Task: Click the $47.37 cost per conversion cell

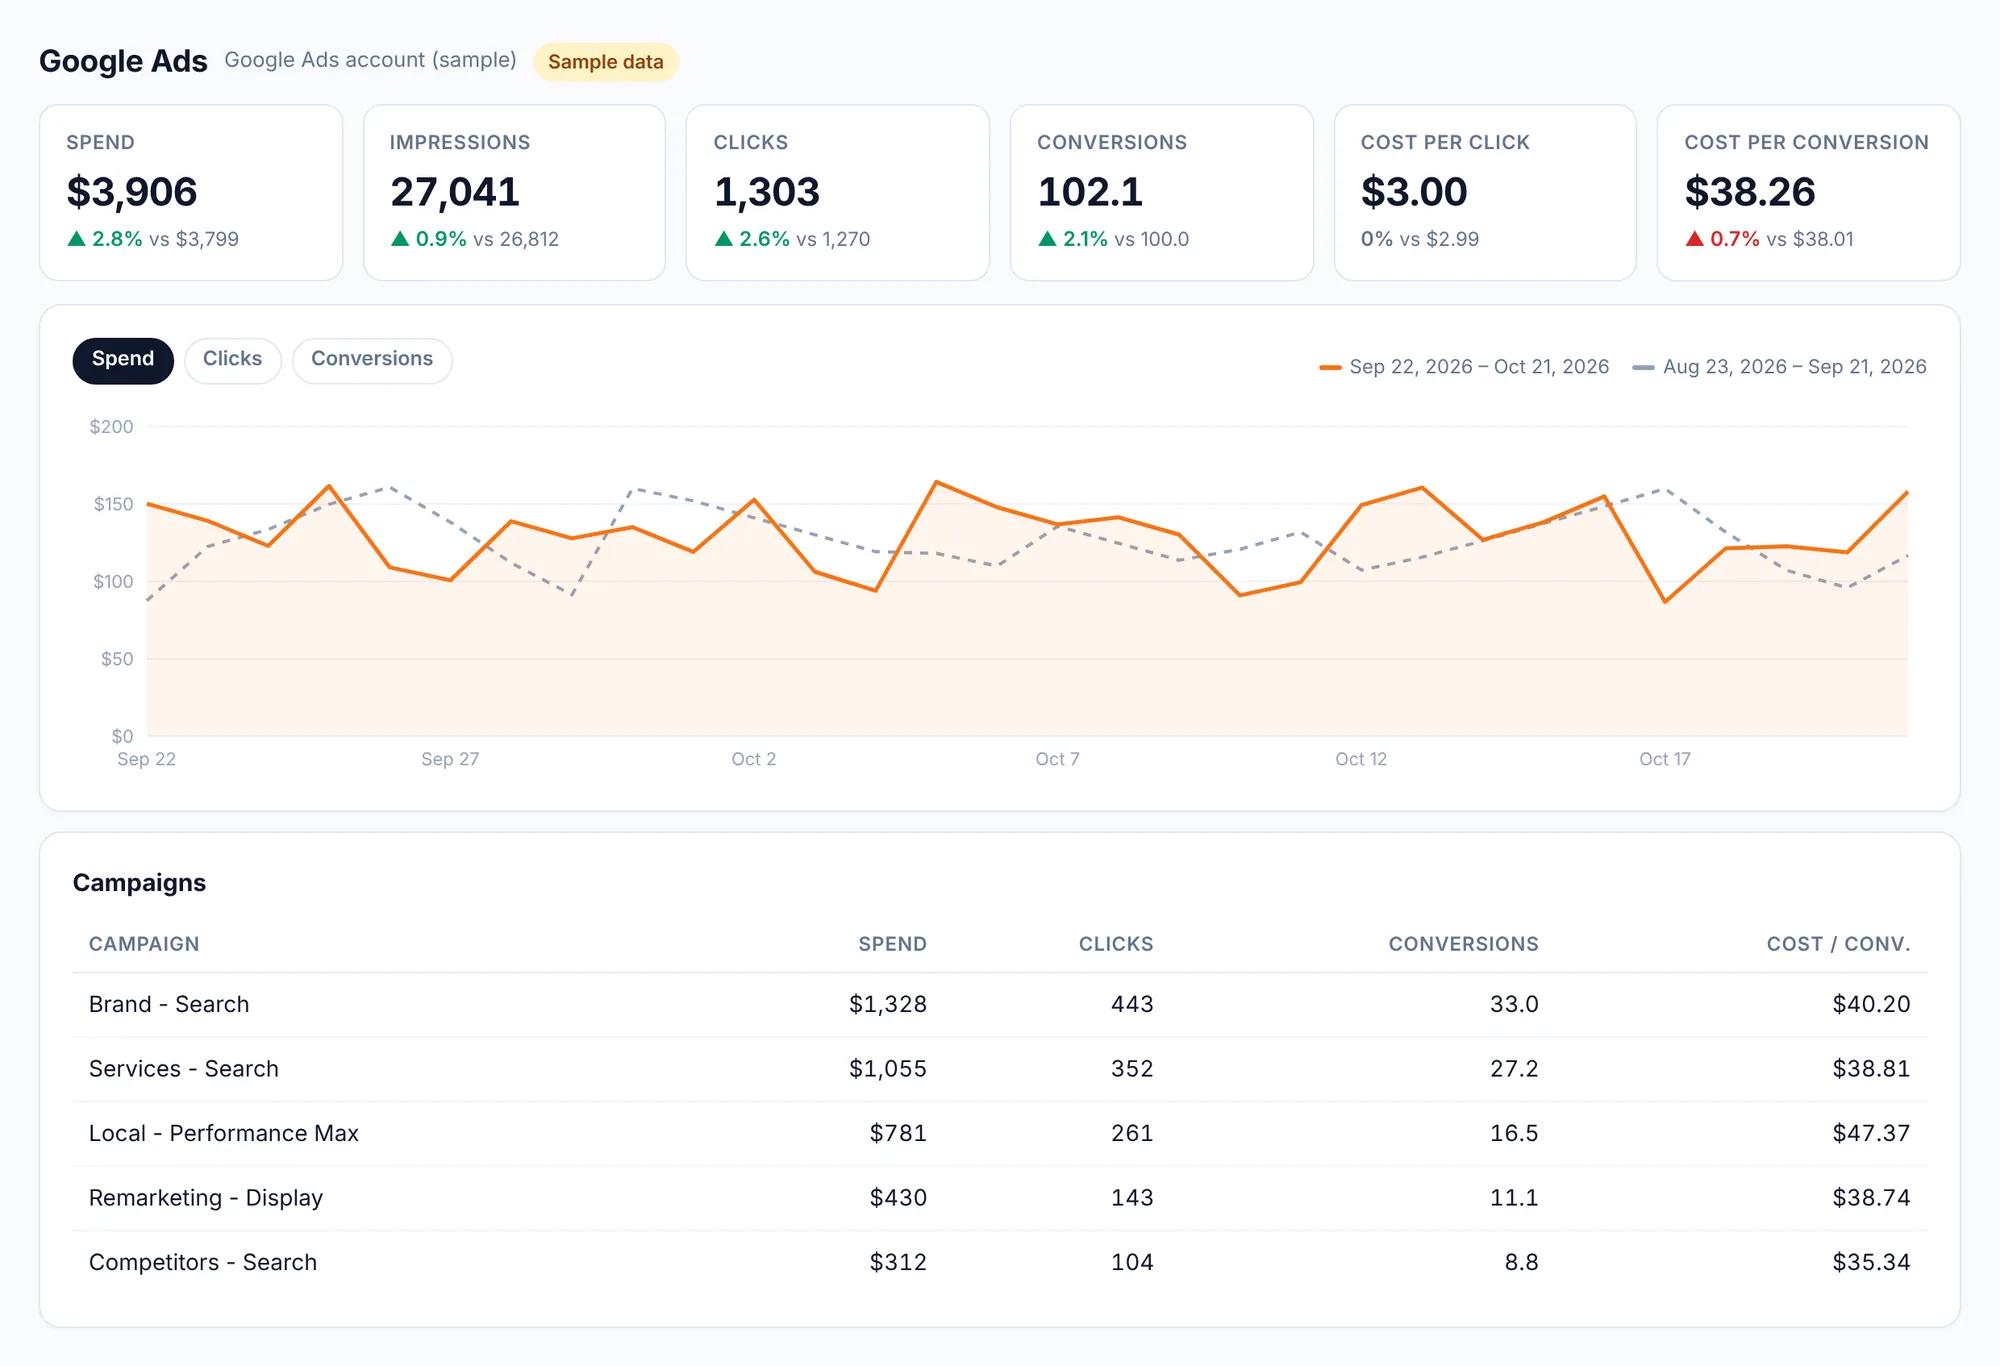Action: point(1871,1133)
